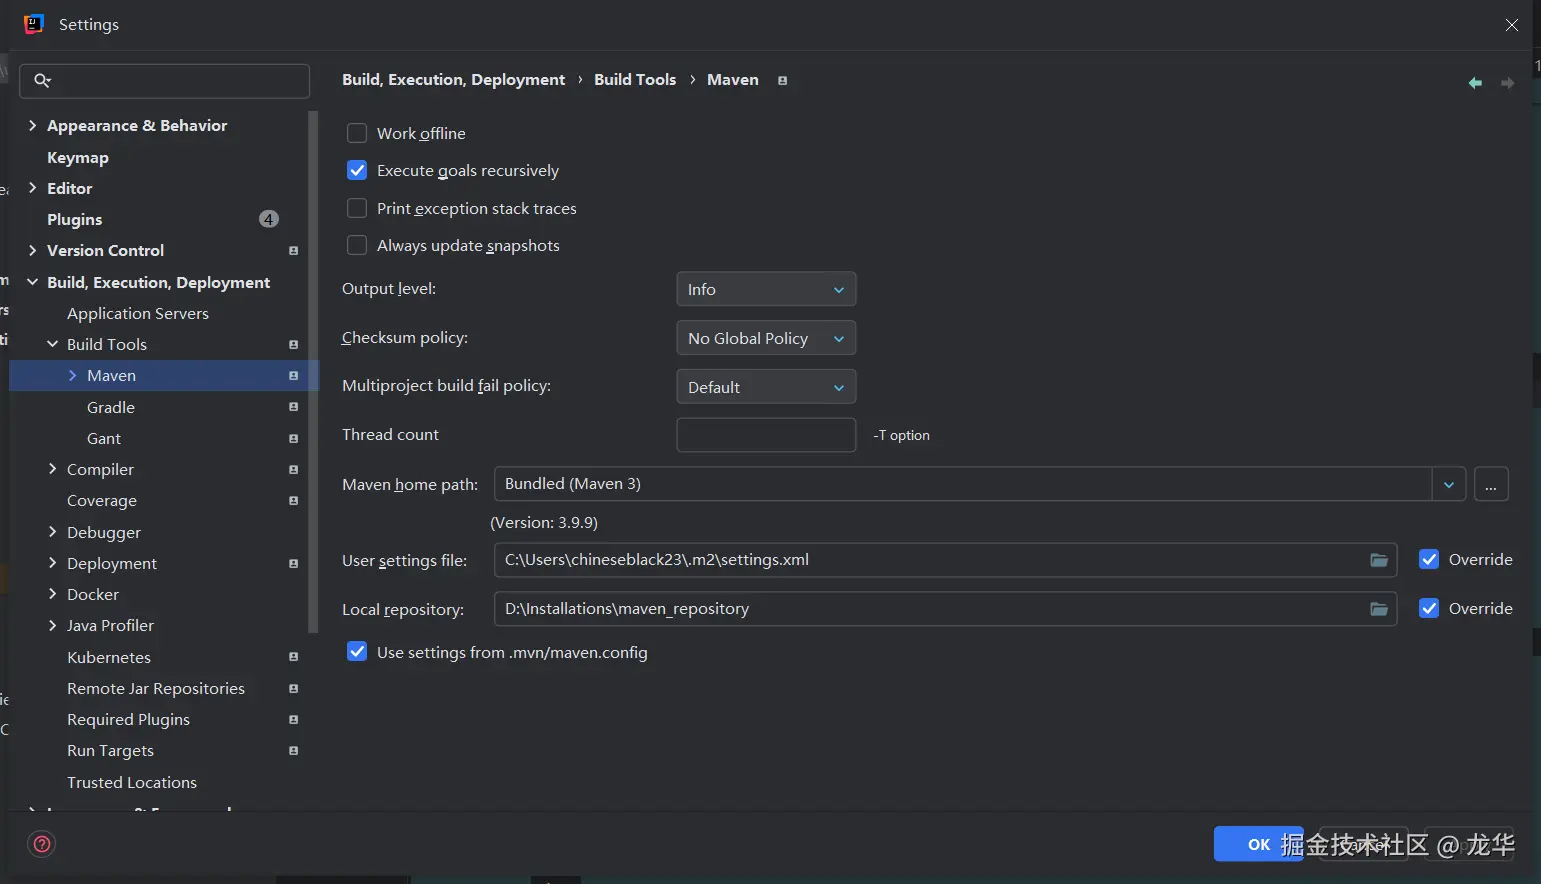
Task: Click project-level icon on Kubernetes row
Action: 293,657
